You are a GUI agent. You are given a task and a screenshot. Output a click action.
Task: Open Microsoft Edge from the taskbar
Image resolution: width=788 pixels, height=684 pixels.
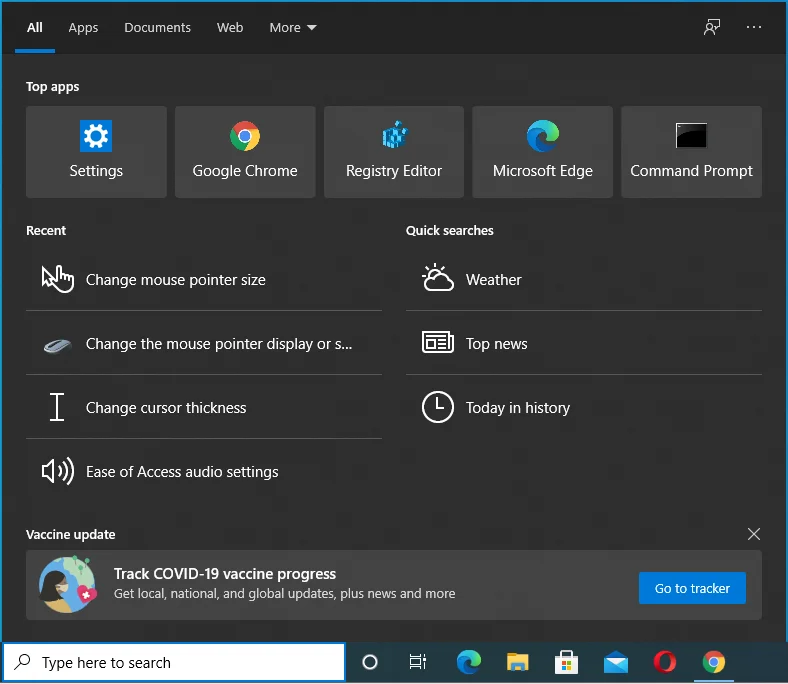click(x=468, y=662)
